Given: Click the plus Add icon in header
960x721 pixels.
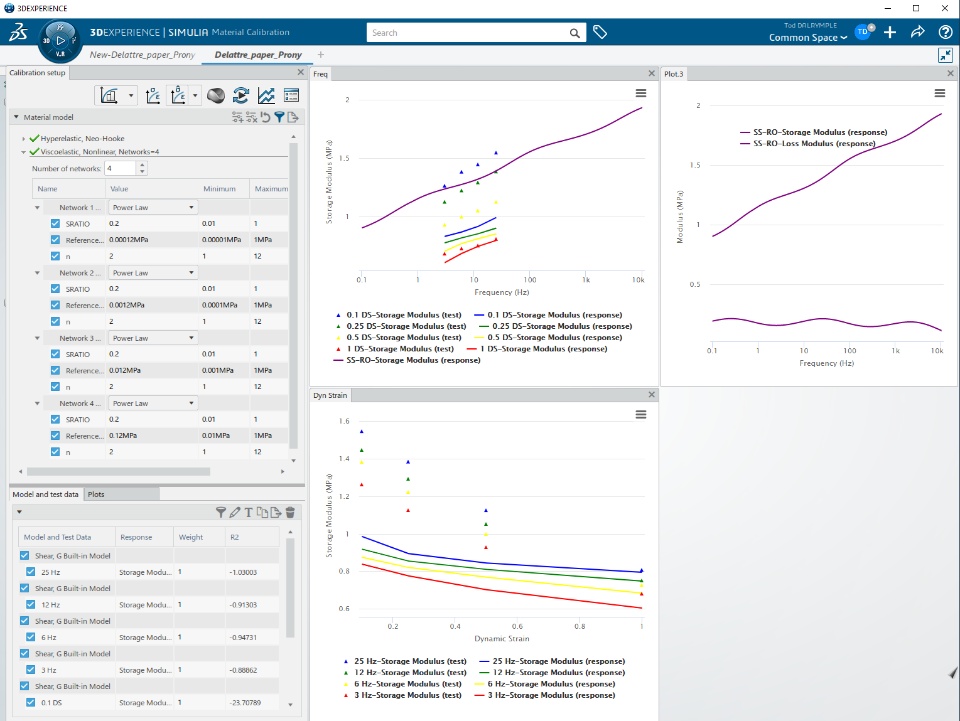Looking at the screenshot, I should click(x=890, y=32).
